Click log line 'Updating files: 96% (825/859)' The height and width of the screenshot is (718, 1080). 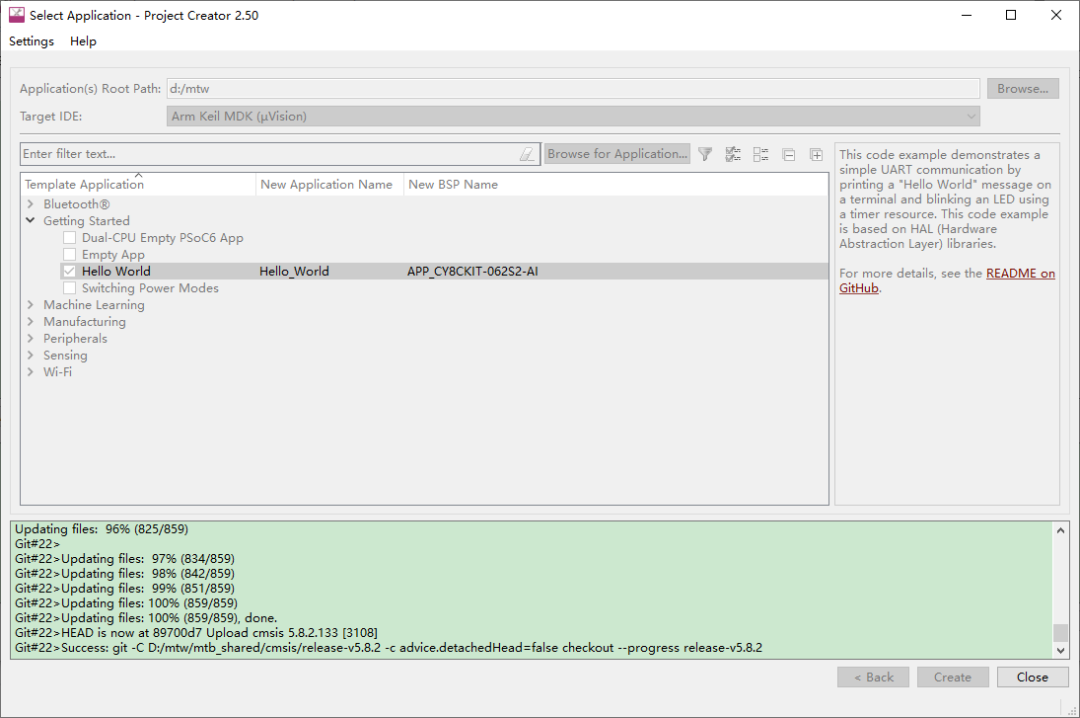(x=102, y=529)
